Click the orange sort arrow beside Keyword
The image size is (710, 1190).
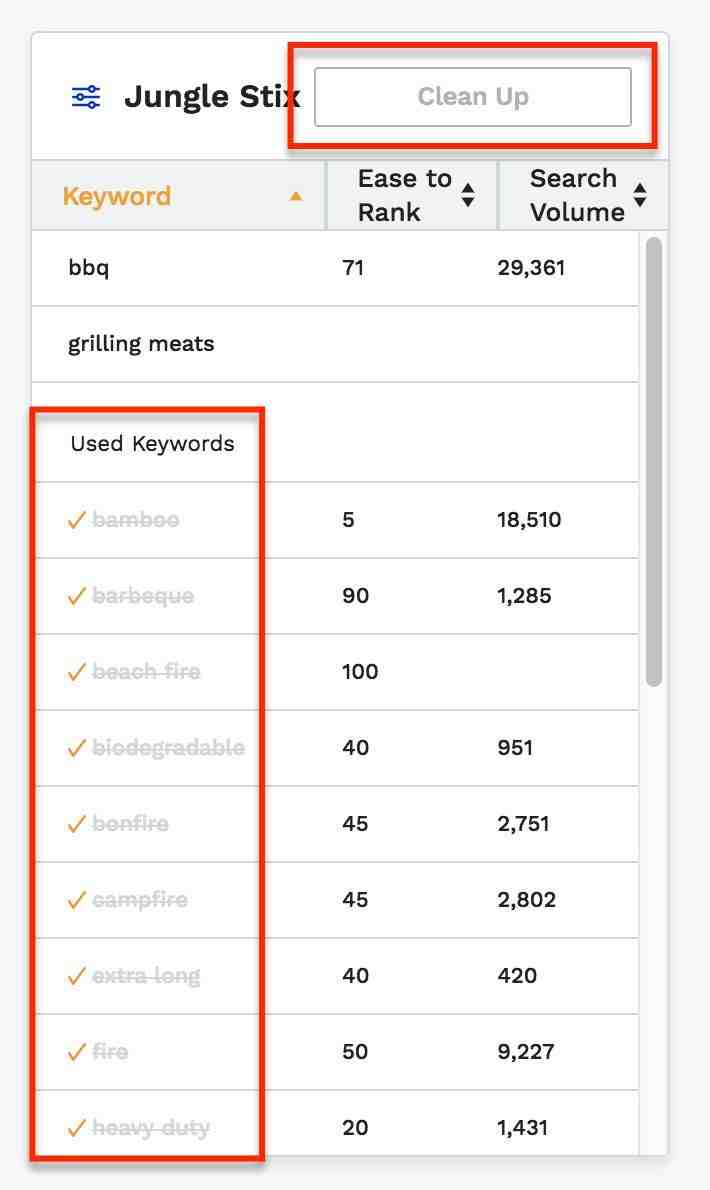tap(295, 196)
